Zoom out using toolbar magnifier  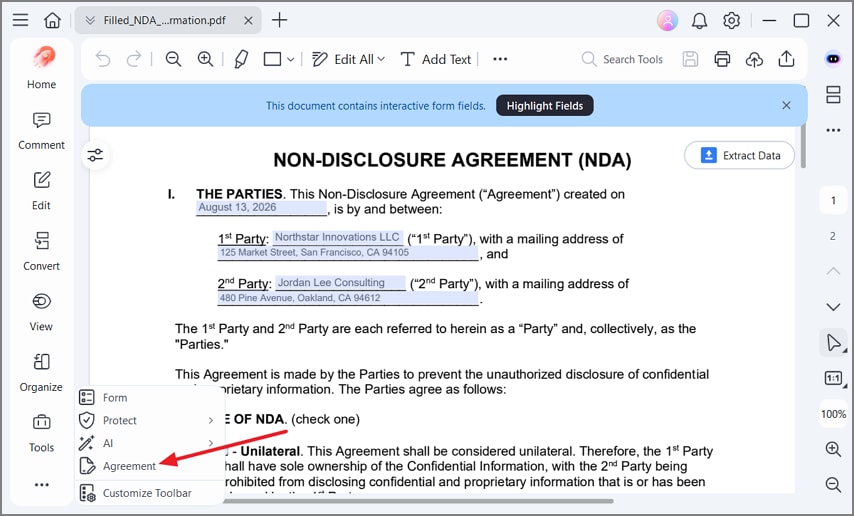(x=173, y=59)
